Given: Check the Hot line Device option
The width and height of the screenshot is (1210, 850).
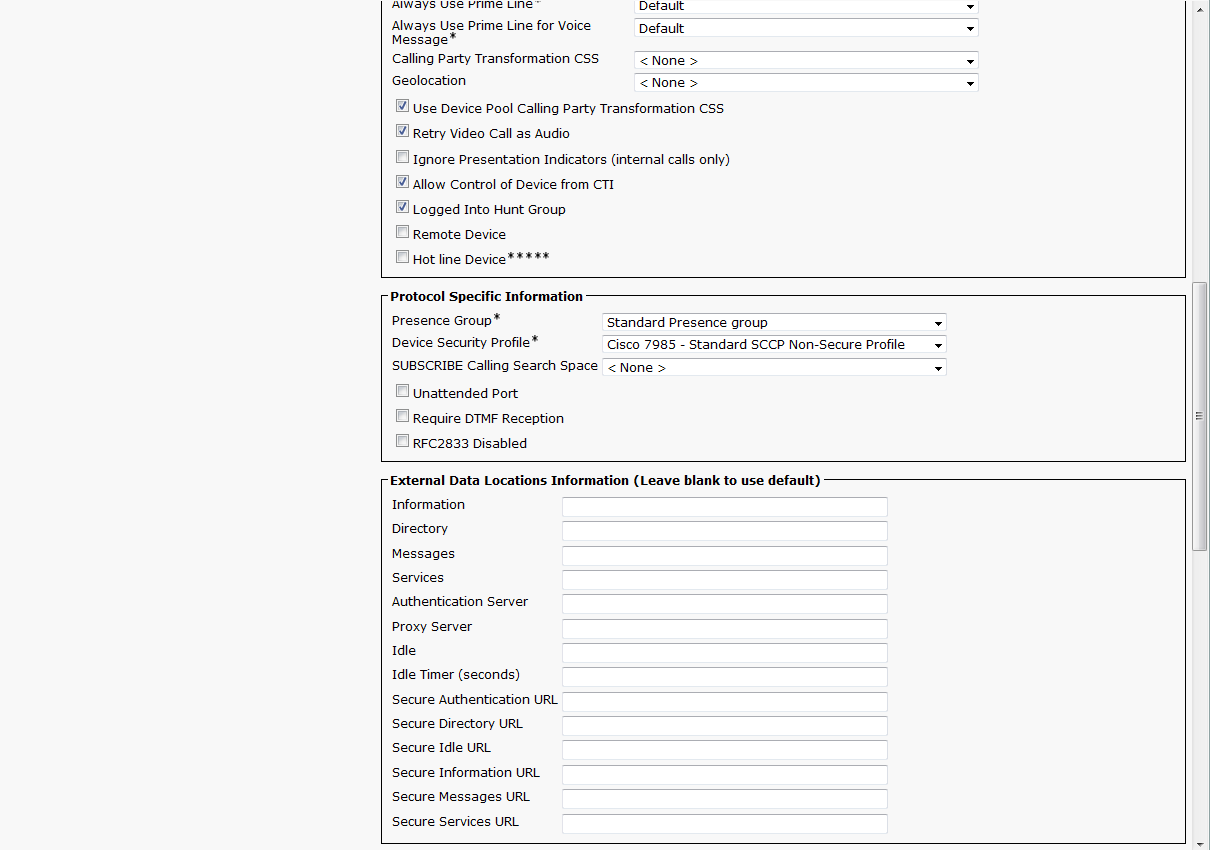Looking at the screenshot, I should (x=403, y=257).
